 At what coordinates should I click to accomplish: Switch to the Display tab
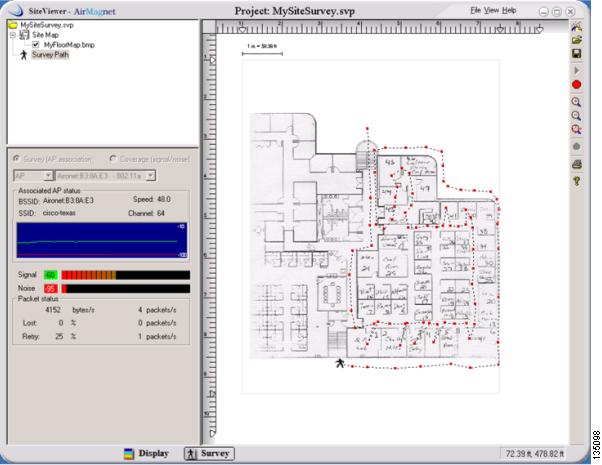[146, 453]
